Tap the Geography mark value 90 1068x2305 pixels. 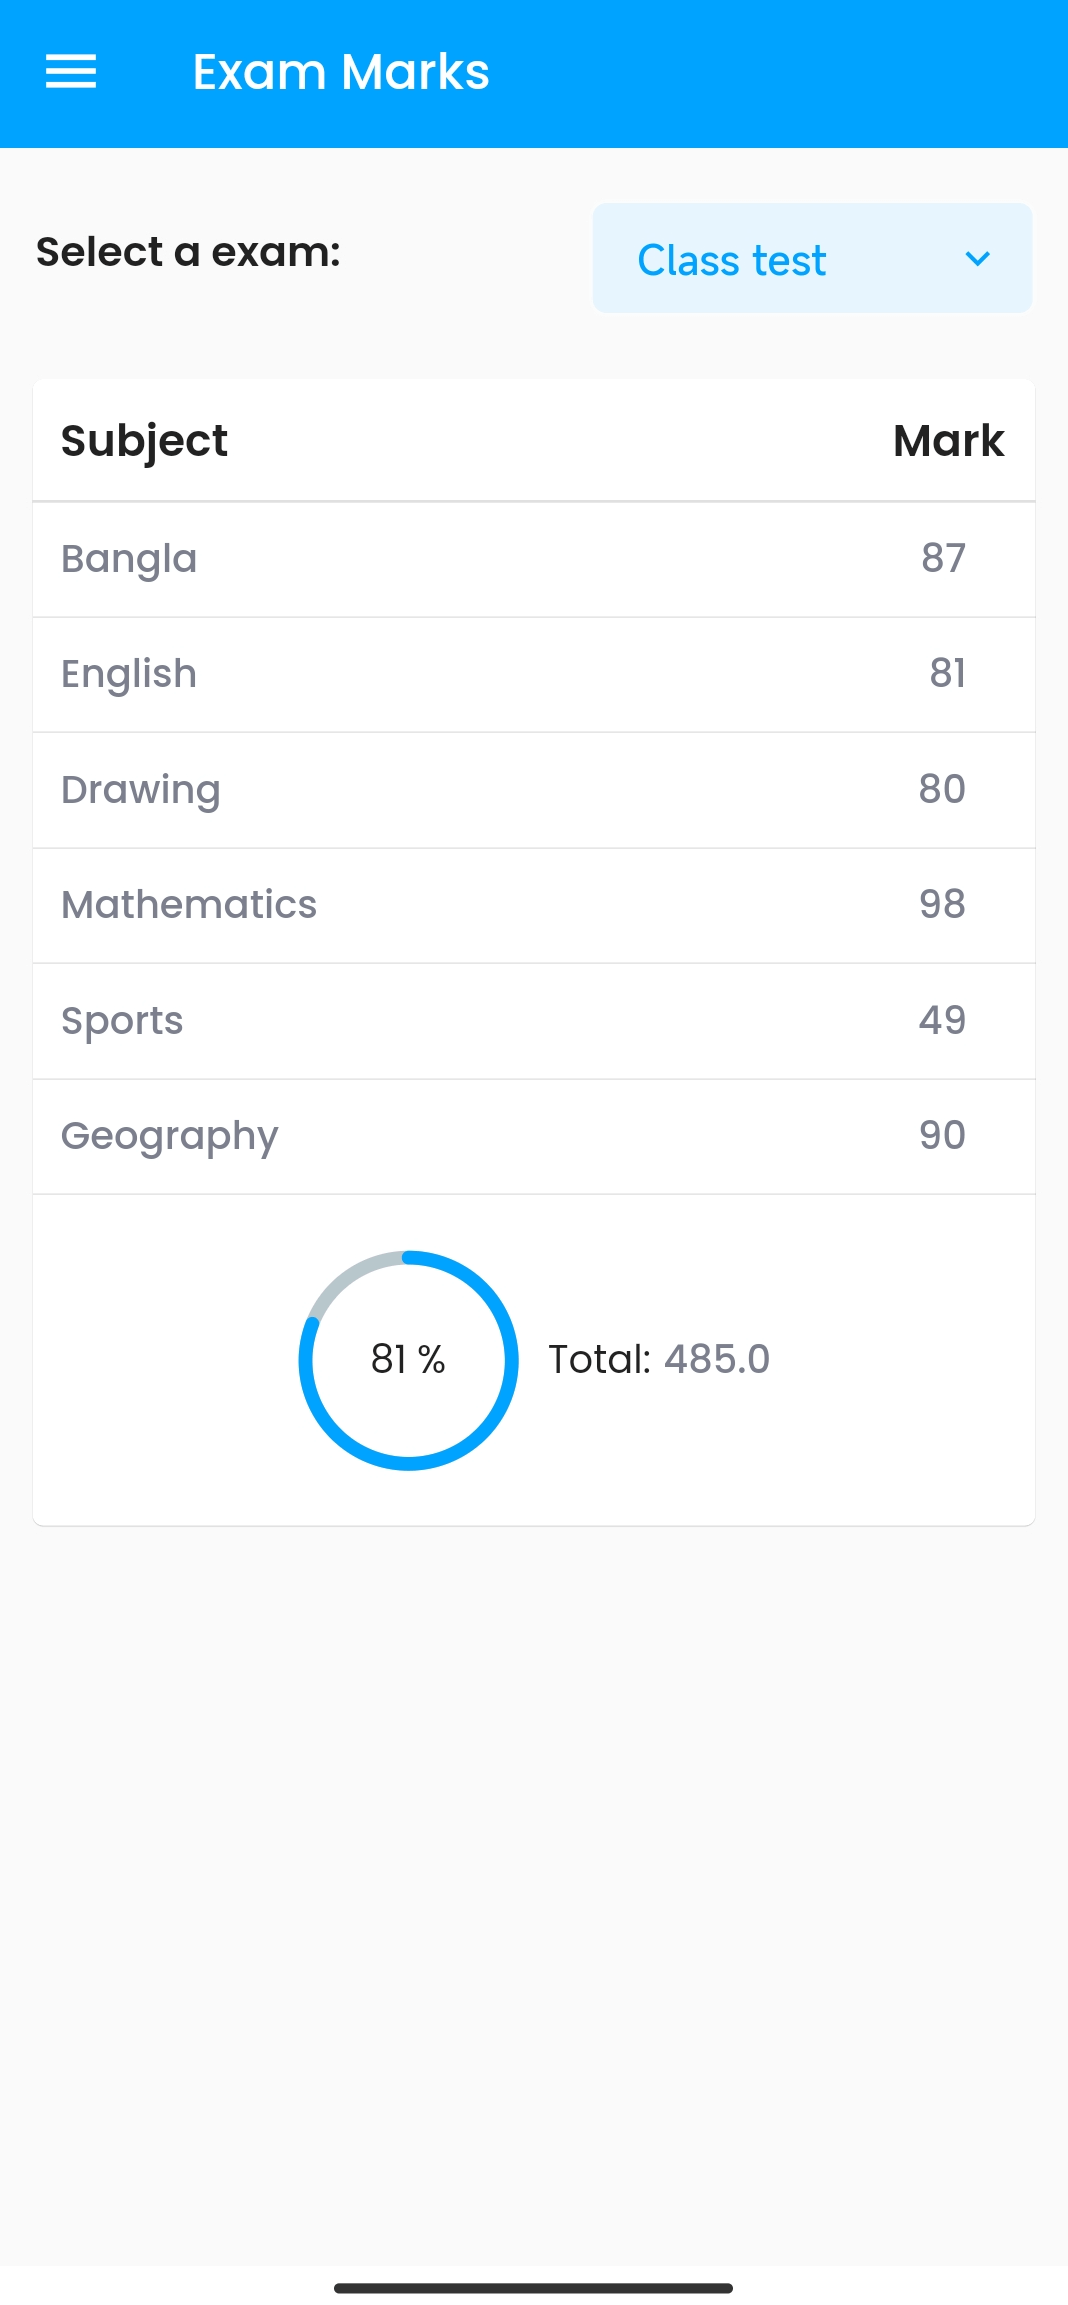[x=942, y=1135]
